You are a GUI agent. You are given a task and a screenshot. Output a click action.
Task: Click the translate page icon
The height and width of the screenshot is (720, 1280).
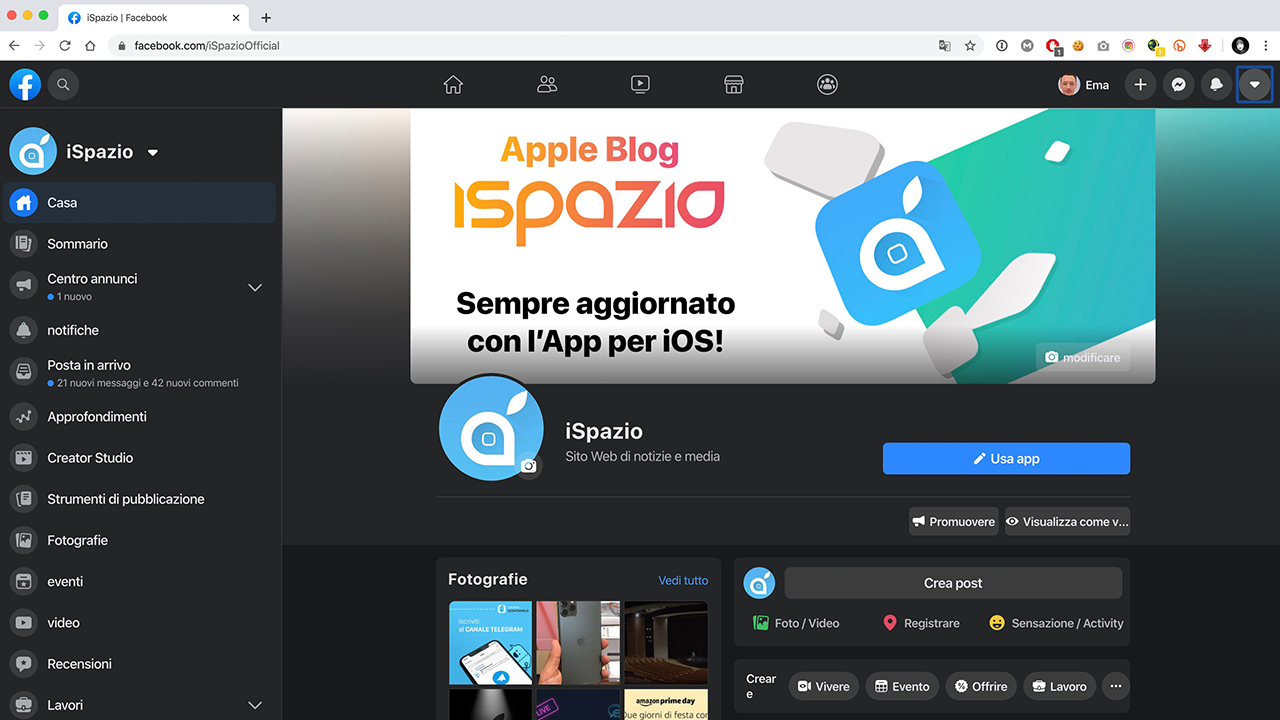tap(944, 46)
